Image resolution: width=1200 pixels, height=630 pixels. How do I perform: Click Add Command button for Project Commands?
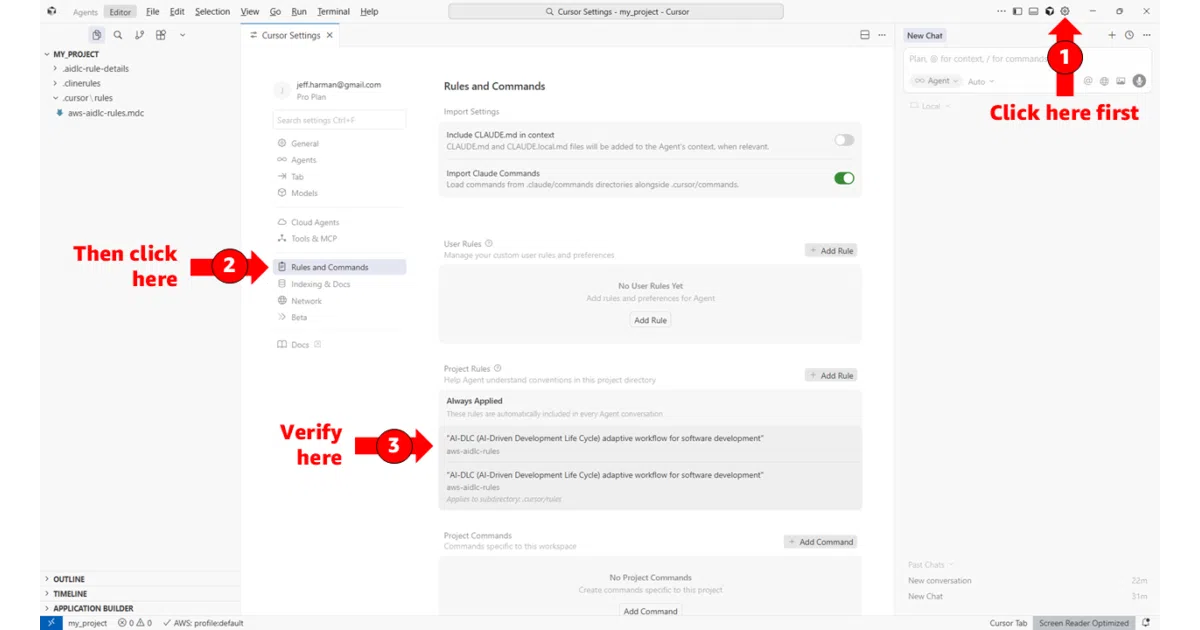(820, 542)
